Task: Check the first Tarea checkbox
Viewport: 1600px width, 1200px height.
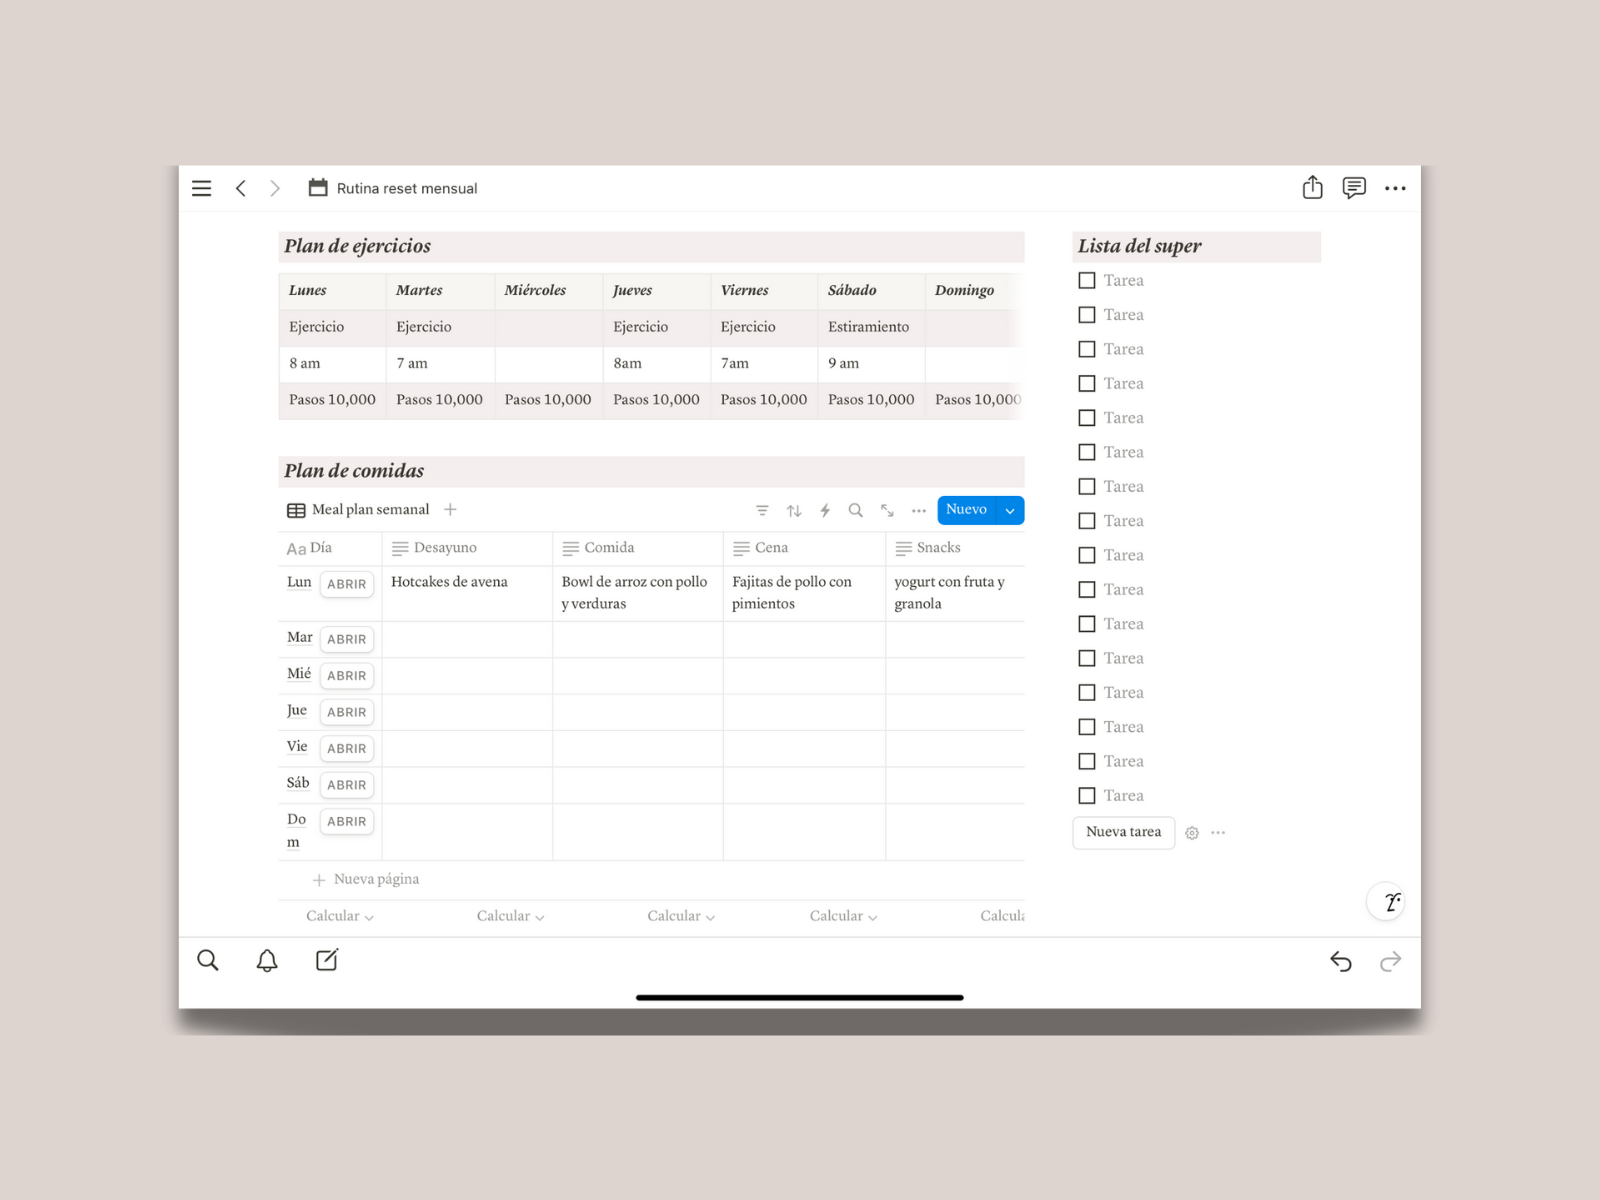Action: 1087,281
